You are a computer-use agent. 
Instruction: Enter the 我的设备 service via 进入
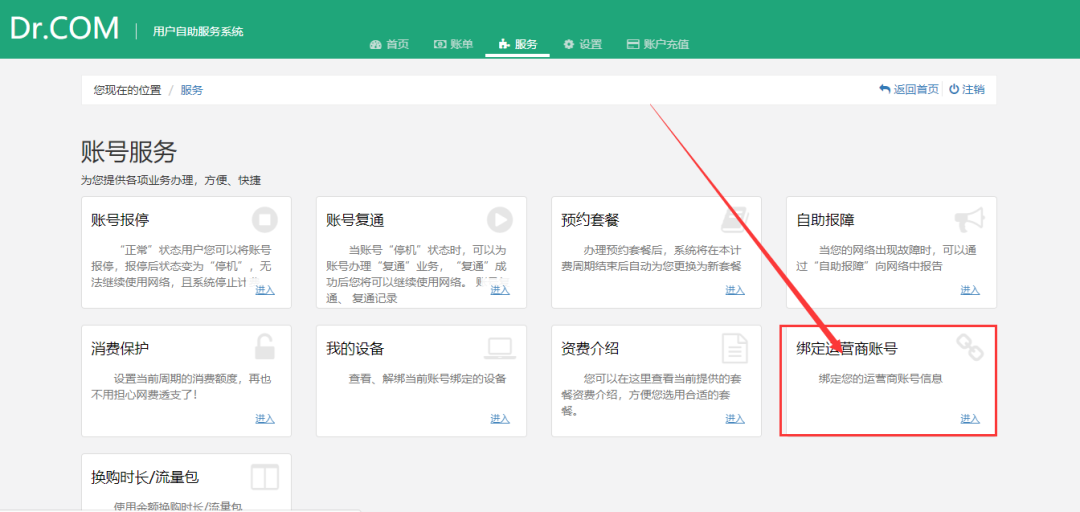coord(500,418)
